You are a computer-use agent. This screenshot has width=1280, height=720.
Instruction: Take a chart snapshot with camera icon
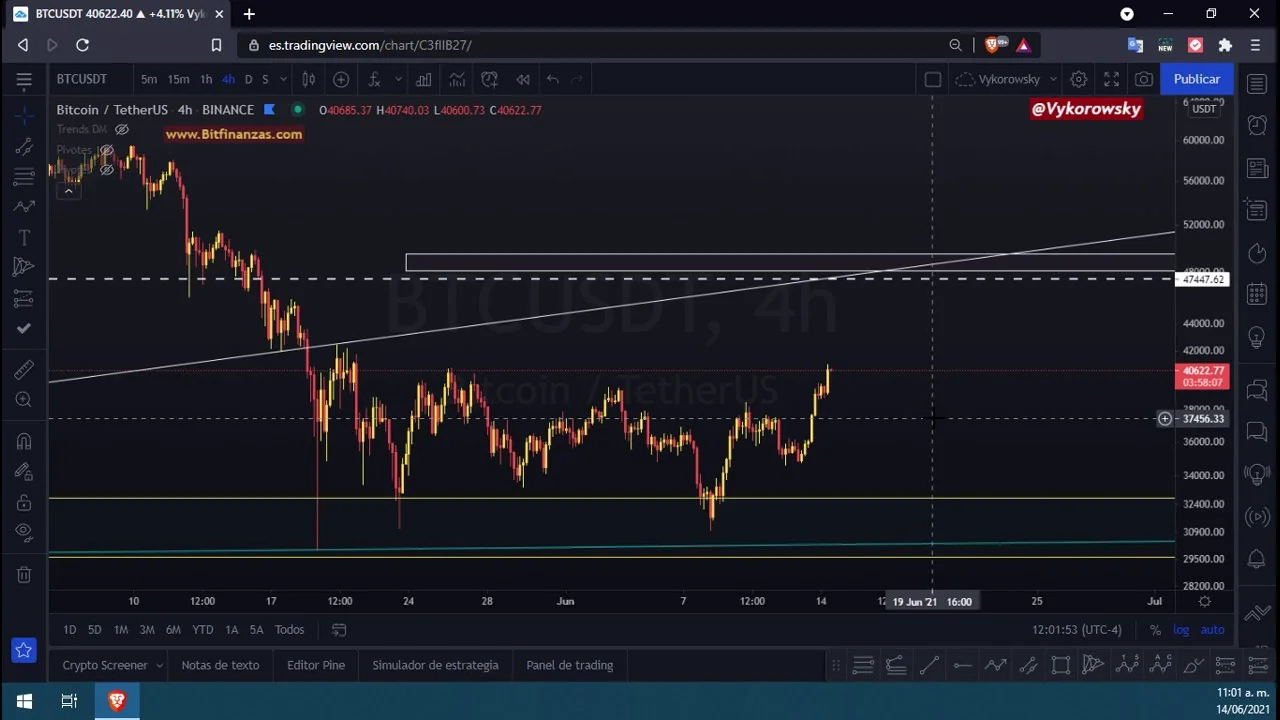[x=1144, y=79]
